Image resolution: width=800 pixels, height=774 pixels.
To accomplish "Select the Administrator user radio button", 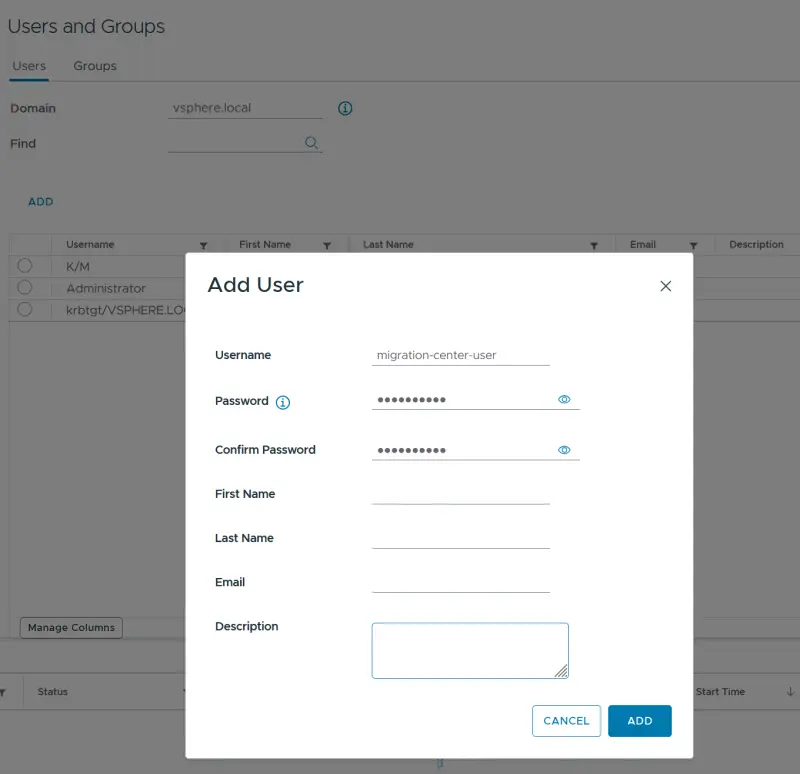I will (x=24, y=288).
